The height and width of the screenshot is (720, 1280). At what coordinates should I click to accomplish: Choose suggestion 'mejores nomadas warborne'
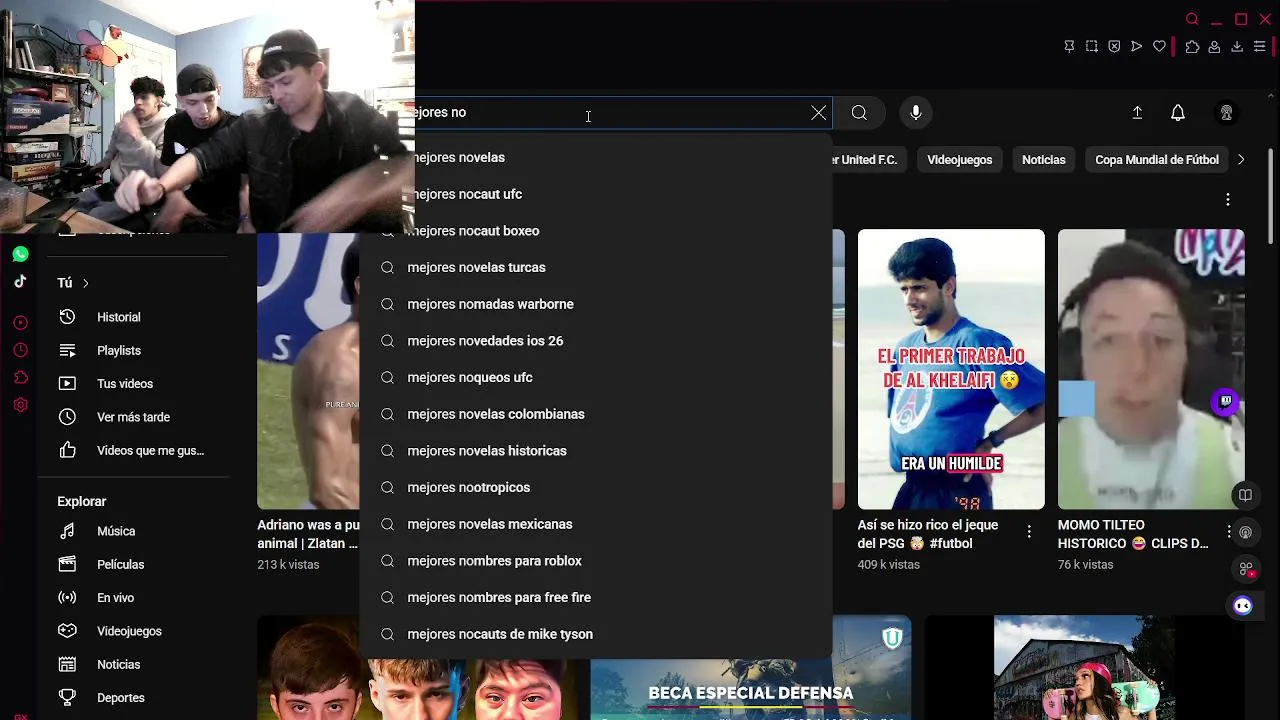[x=596, y=304]
